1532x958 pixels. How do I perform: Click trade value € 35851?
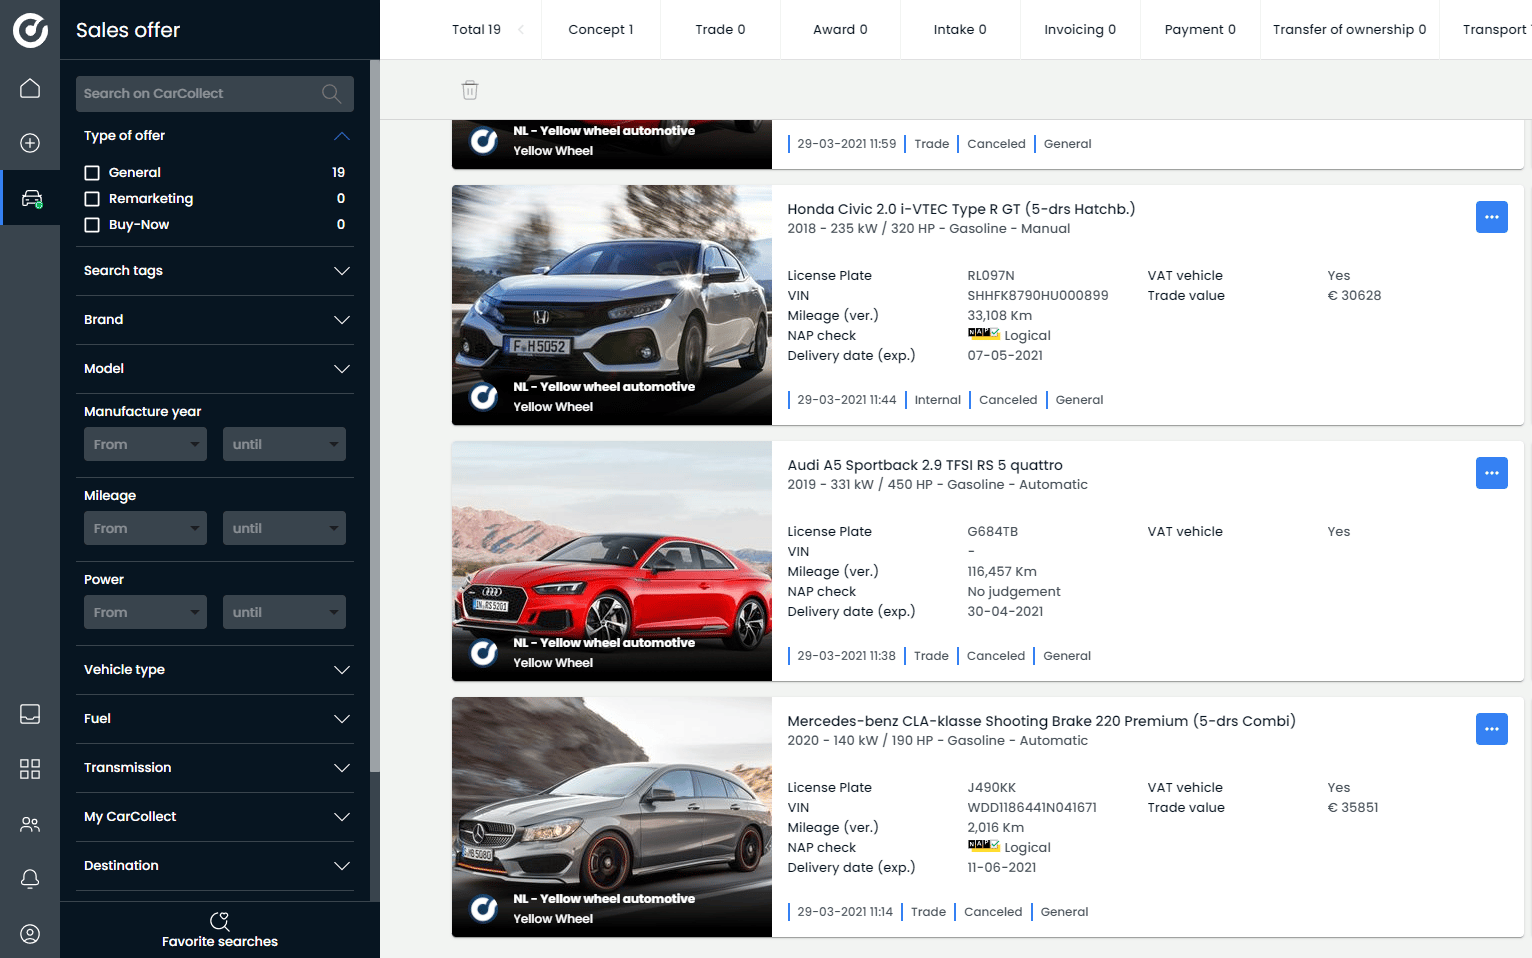pyautogui.click(x=1353, y=808)
